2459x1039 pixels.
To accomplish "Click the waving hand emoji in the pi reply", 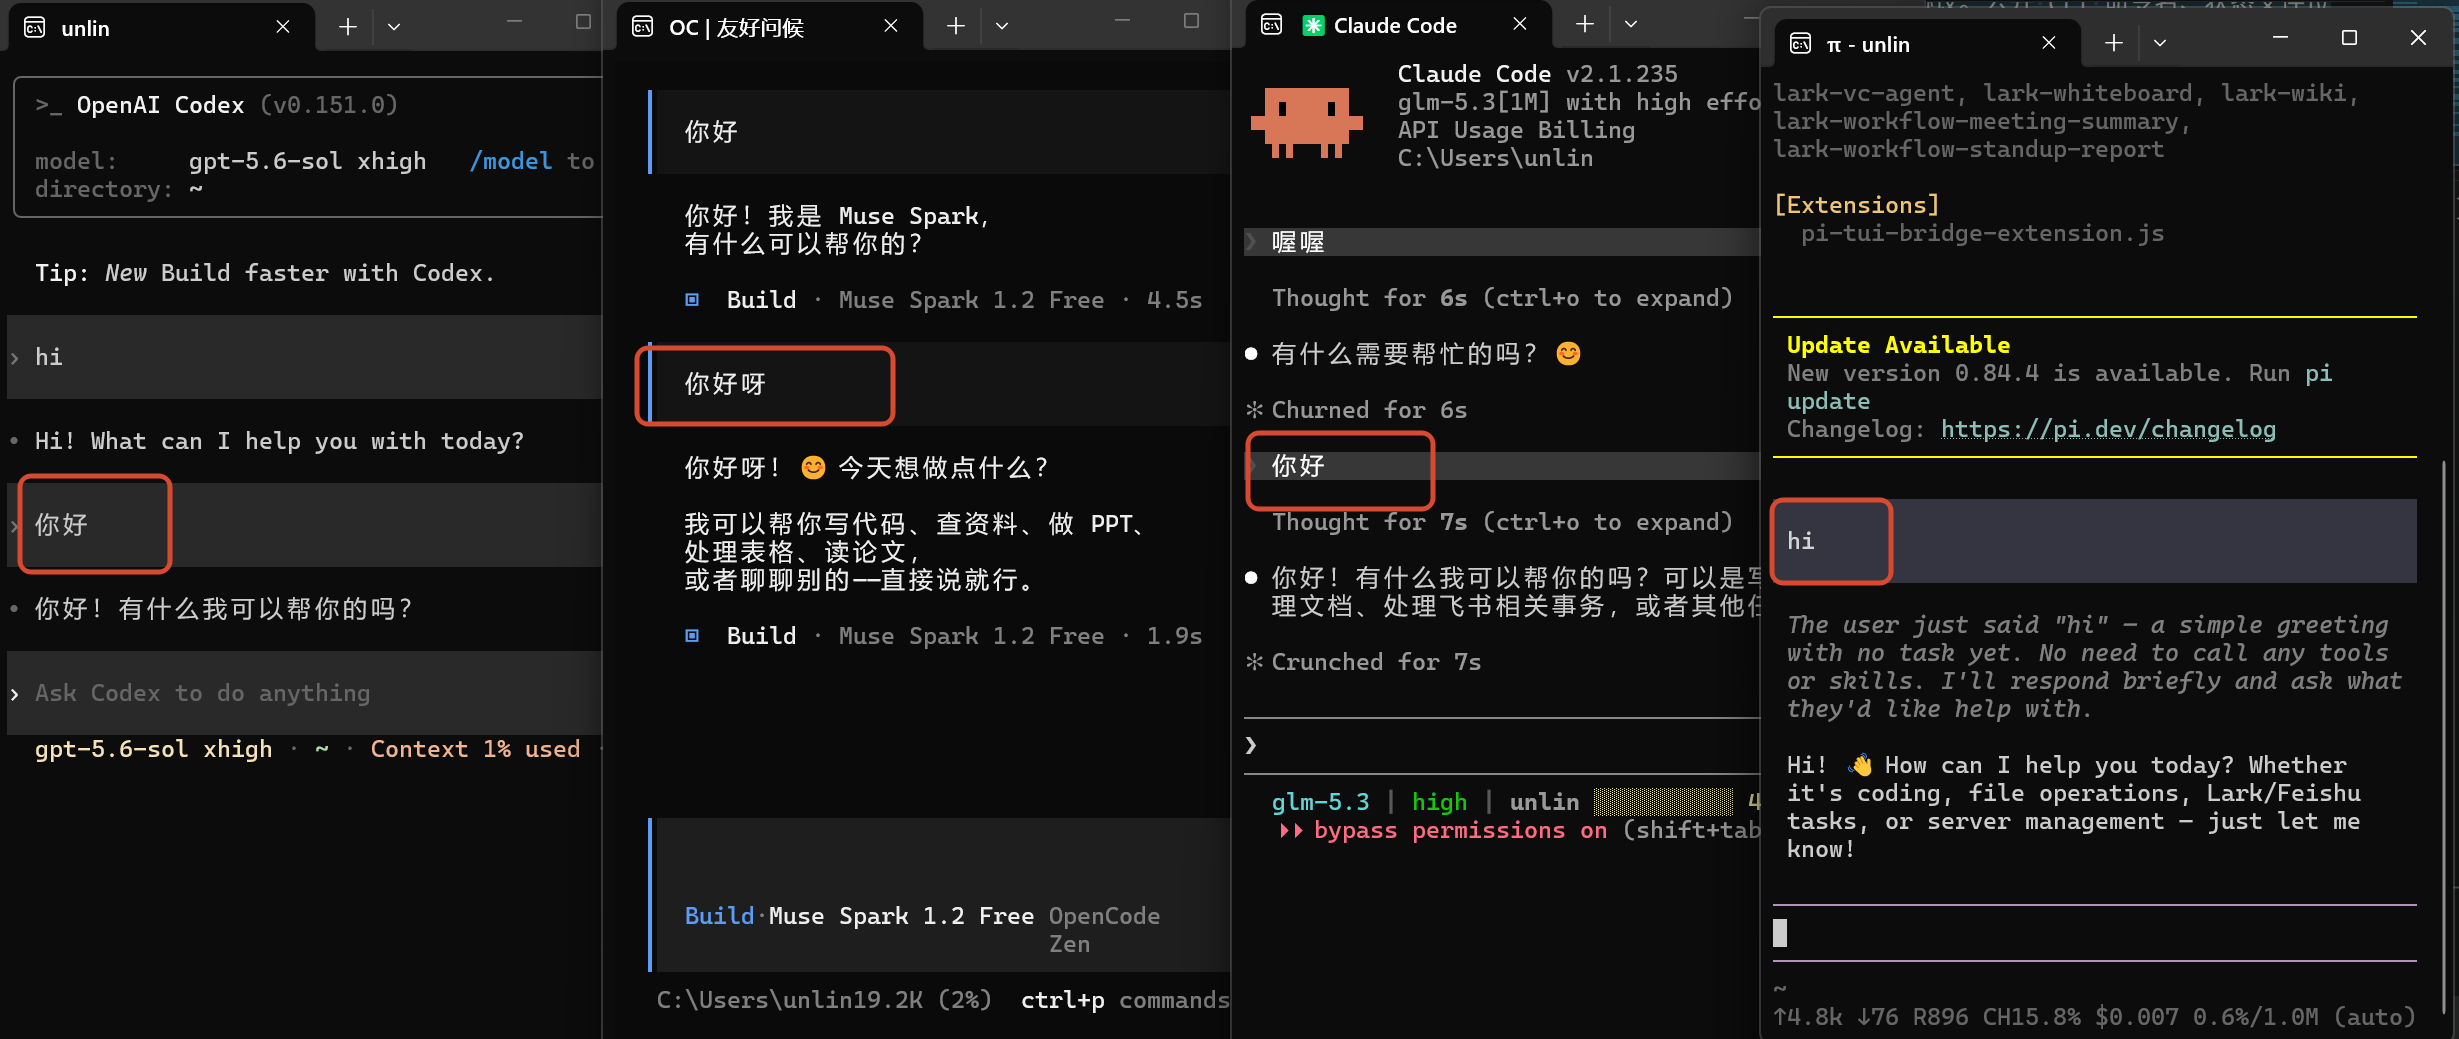I will (x=1860, y=765).
